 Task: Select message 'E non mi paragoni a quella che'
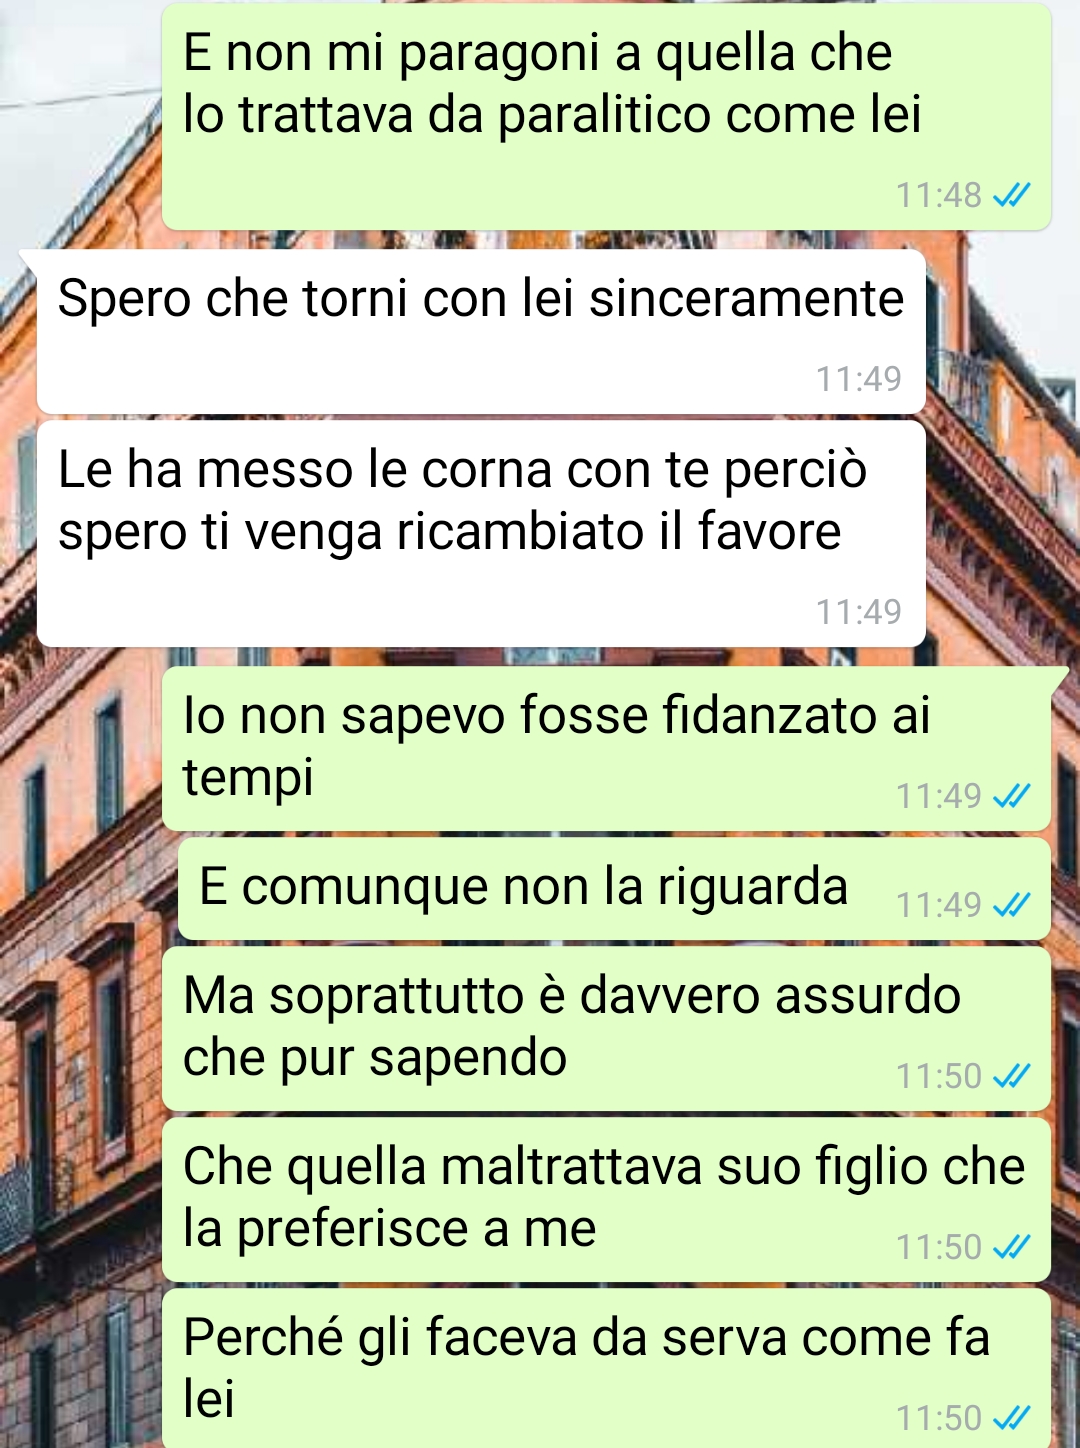click(x=606, y=116)
